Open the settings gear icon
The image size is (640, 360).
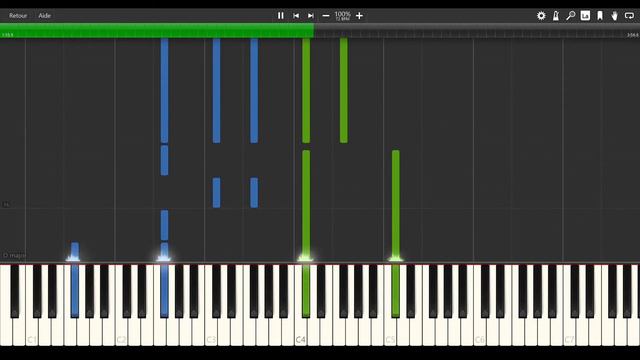coord(541,16)
